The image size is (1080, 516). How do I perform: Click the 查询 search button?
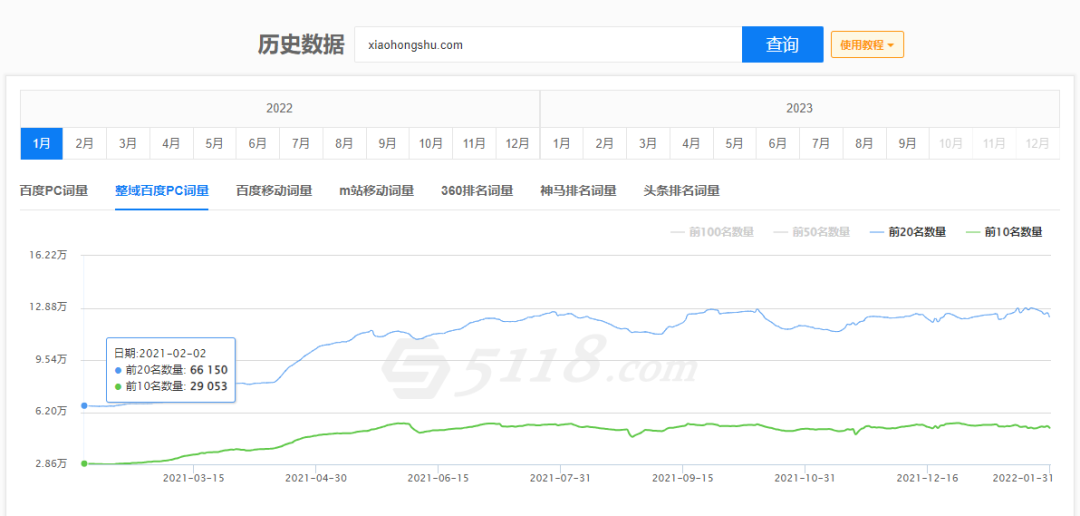pos(782,45)
